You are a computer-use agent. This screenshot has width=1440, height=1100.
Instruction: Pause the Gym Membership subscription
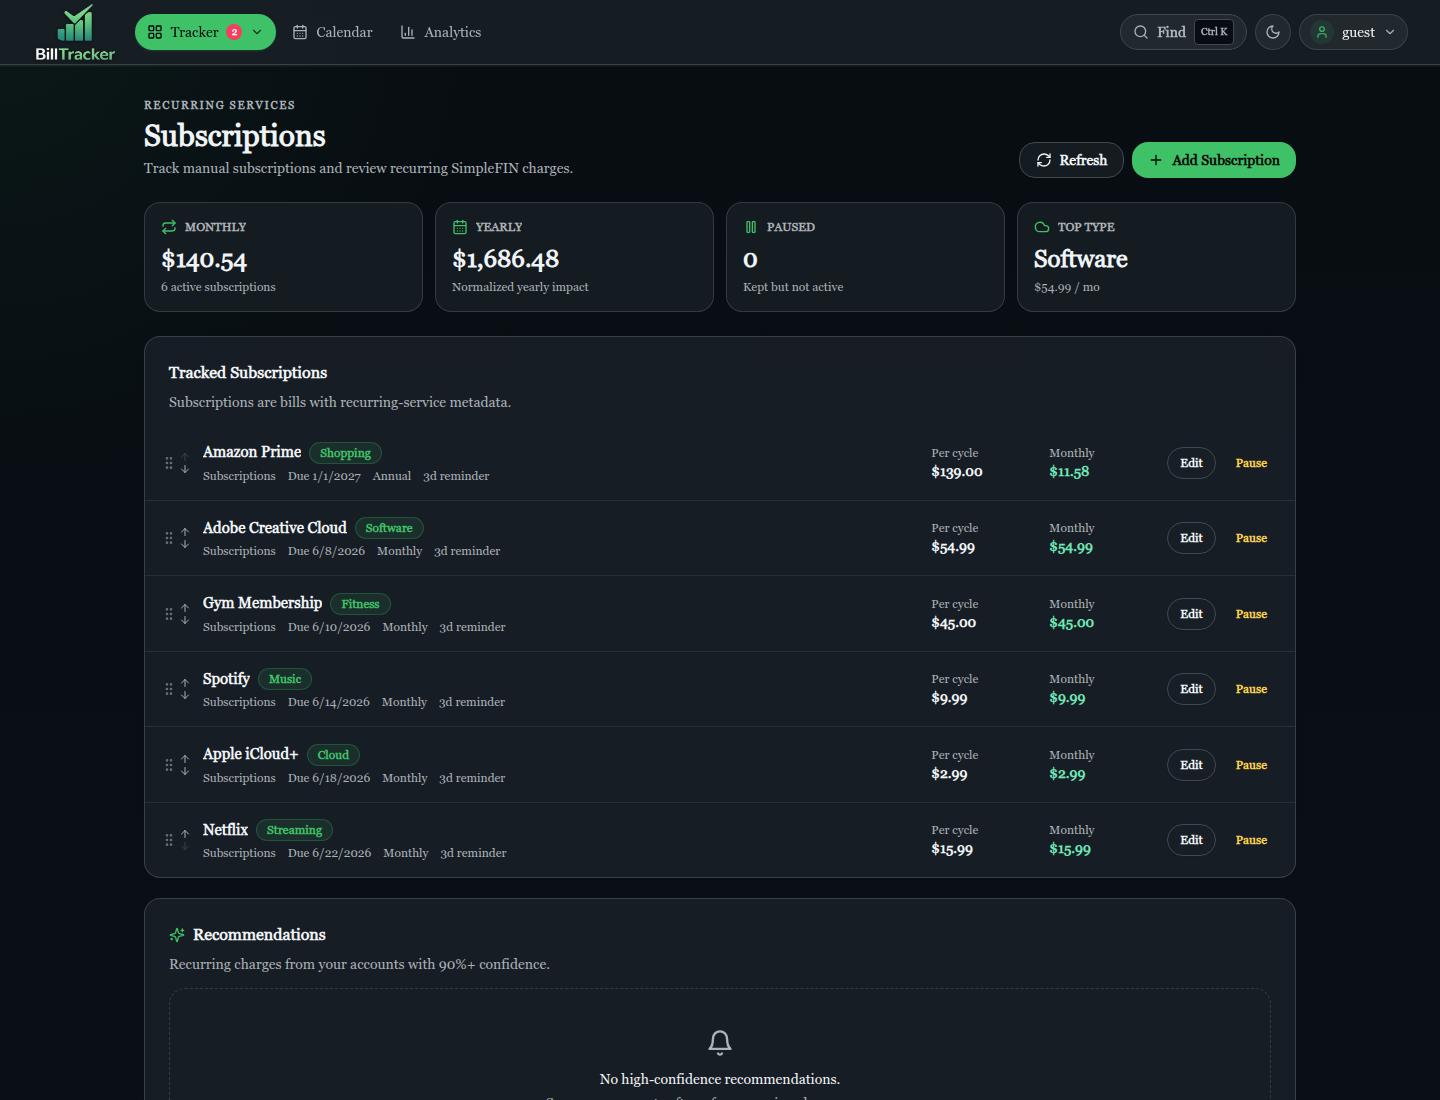[x=1251, y=614]
